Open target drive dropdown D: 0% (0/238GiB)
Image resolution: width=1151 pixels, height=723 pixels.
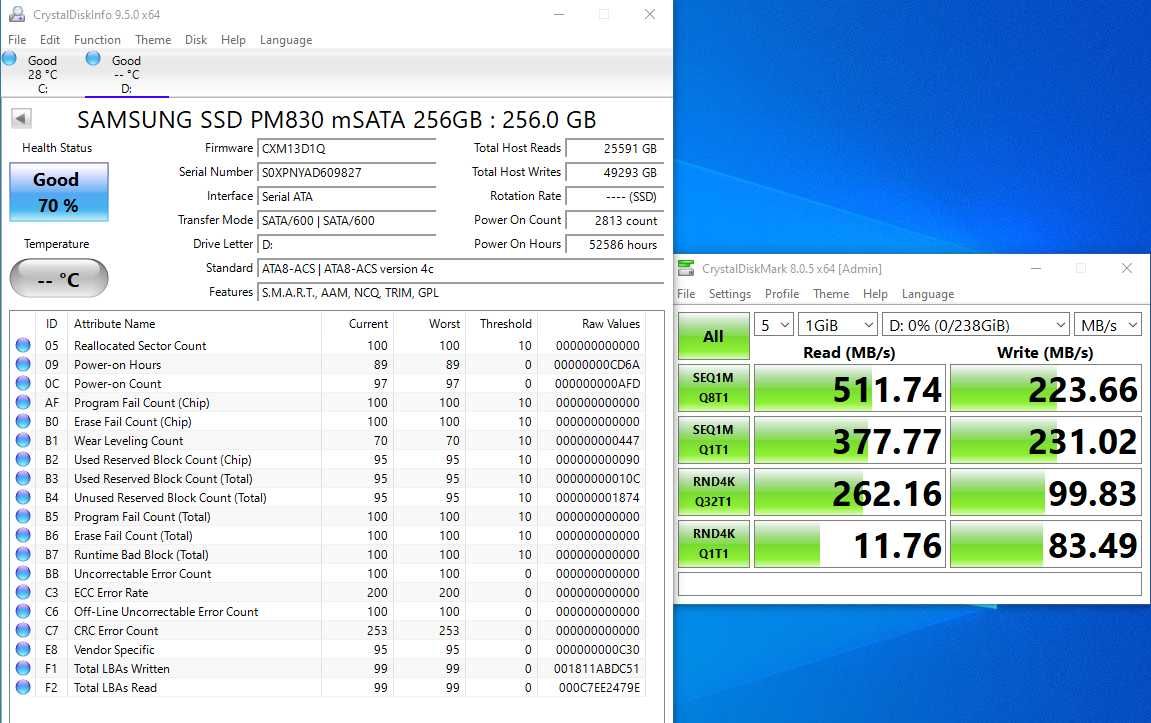pyautogui.click(x=975, y=325)
